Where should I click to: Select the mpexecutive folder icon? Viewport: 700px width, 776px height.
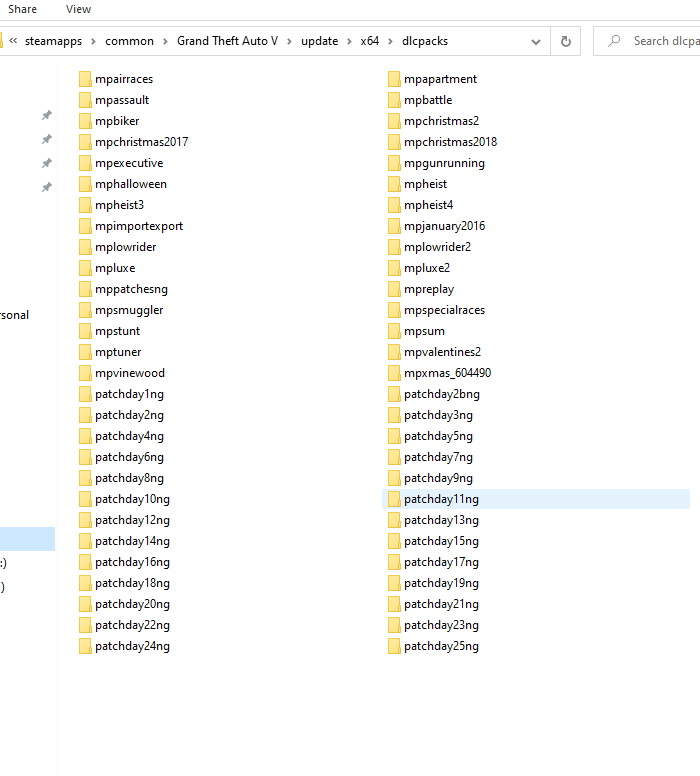[x=85, y=163]
